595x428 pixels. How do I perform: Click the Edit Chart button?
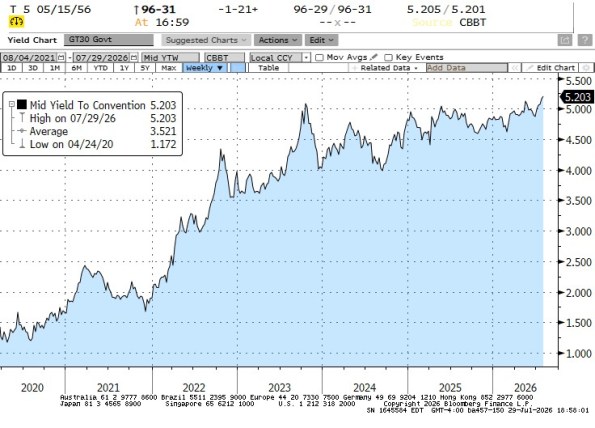(x=551, y=68)
